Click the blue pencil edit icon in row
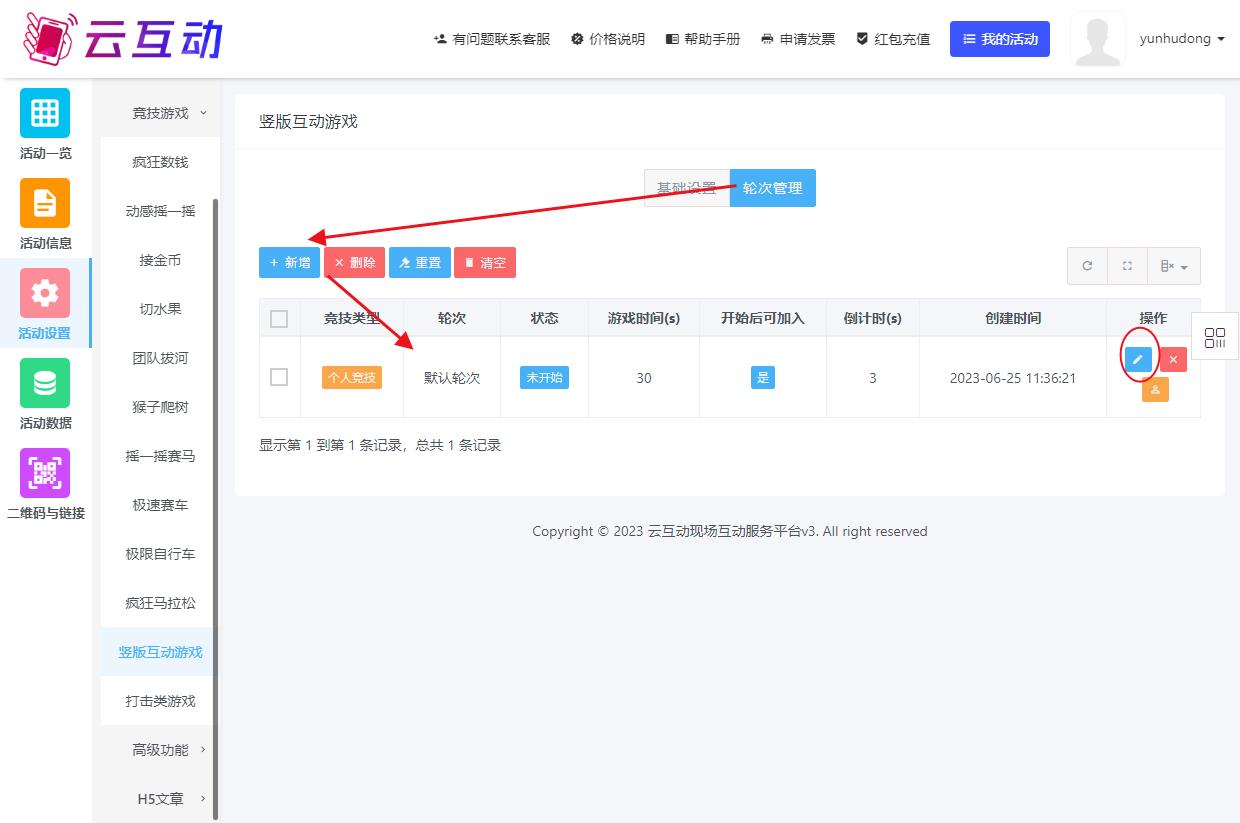The image size is (1240, 823). pos(1138,360)
